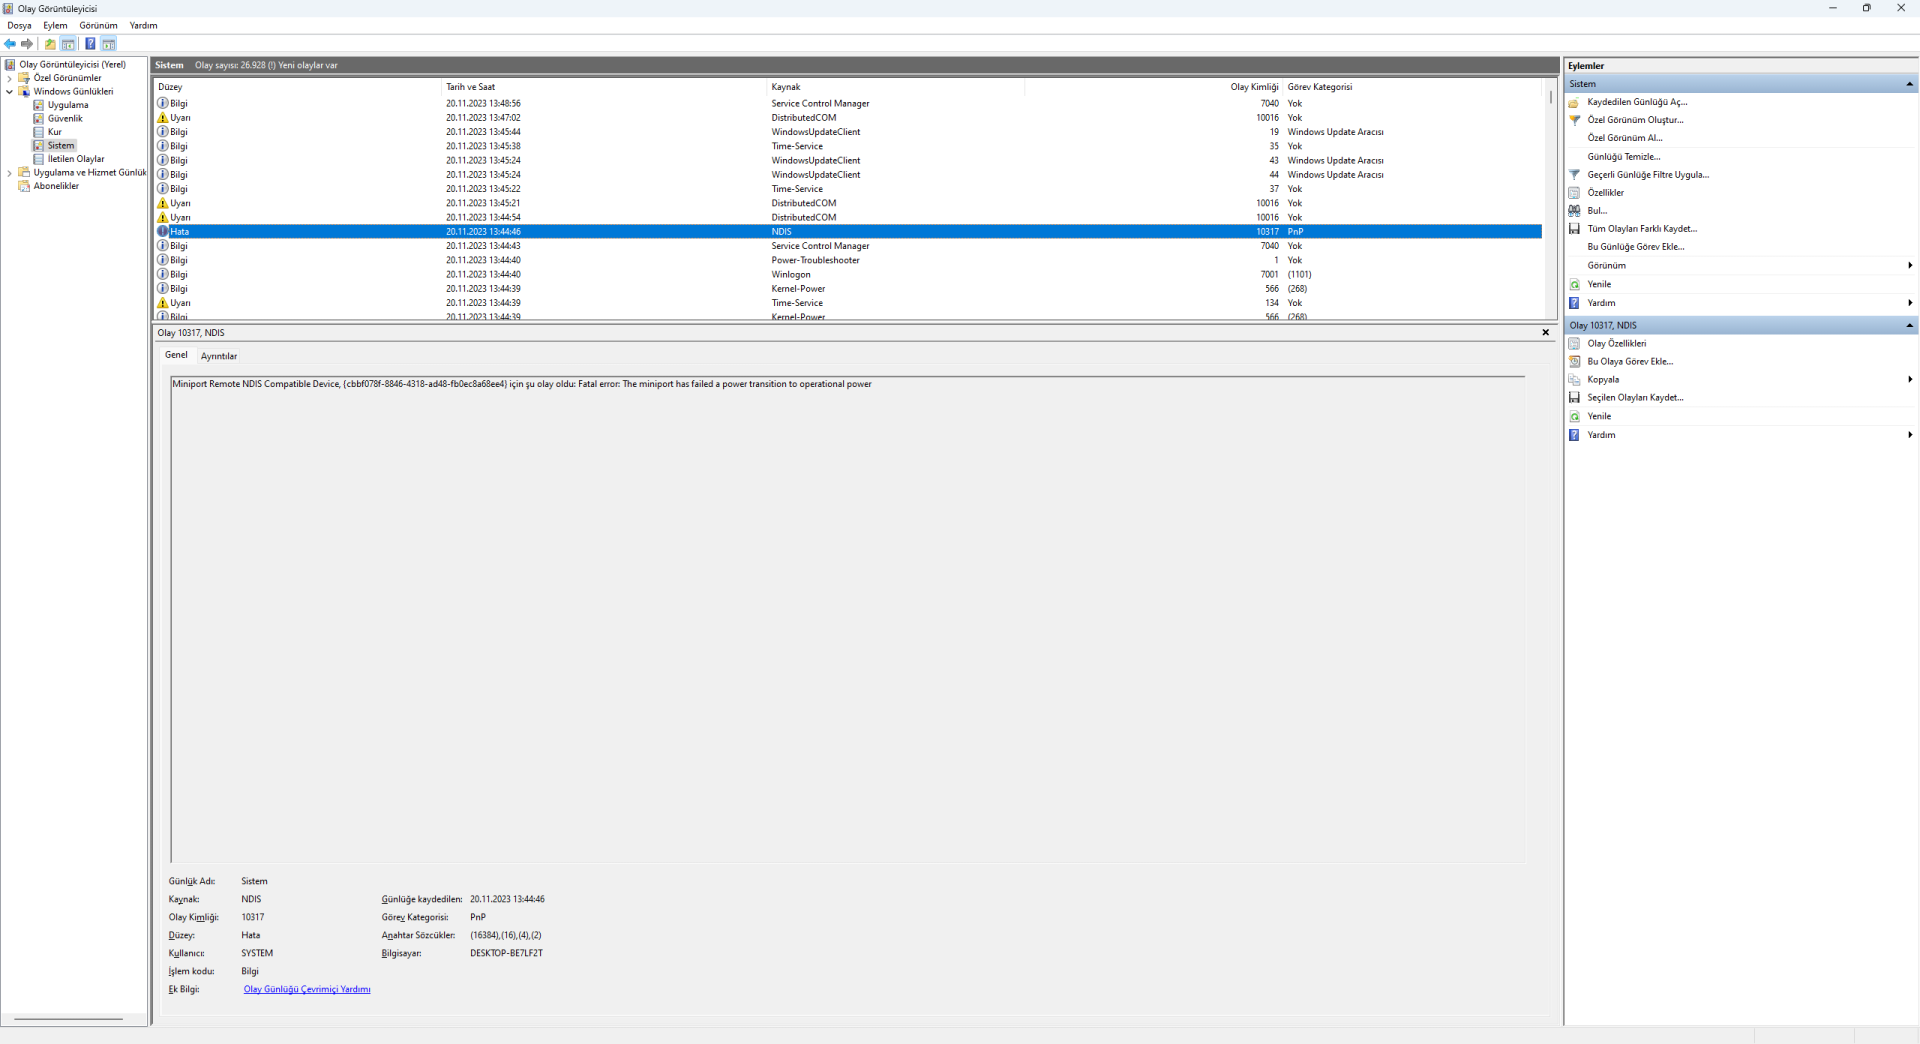The height and width of the screenshot is (1044, 1920).
Task: Switch to the Ayrıntılar tab
Action: pos(219,356)
